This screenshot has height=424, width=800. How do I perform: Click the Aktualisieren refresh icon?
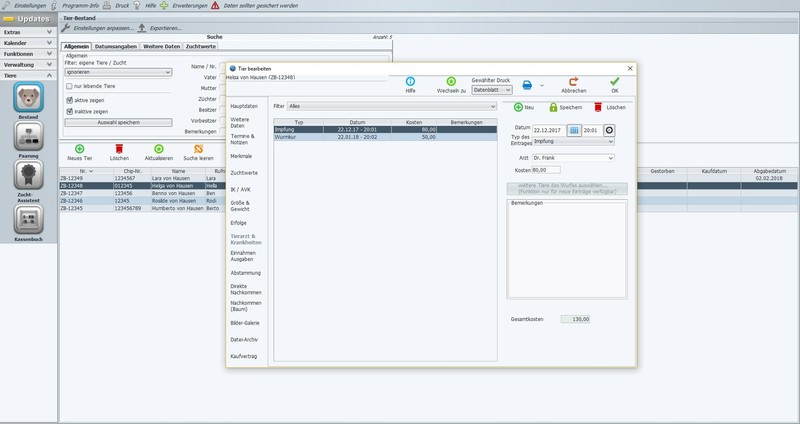coord(159,149)
